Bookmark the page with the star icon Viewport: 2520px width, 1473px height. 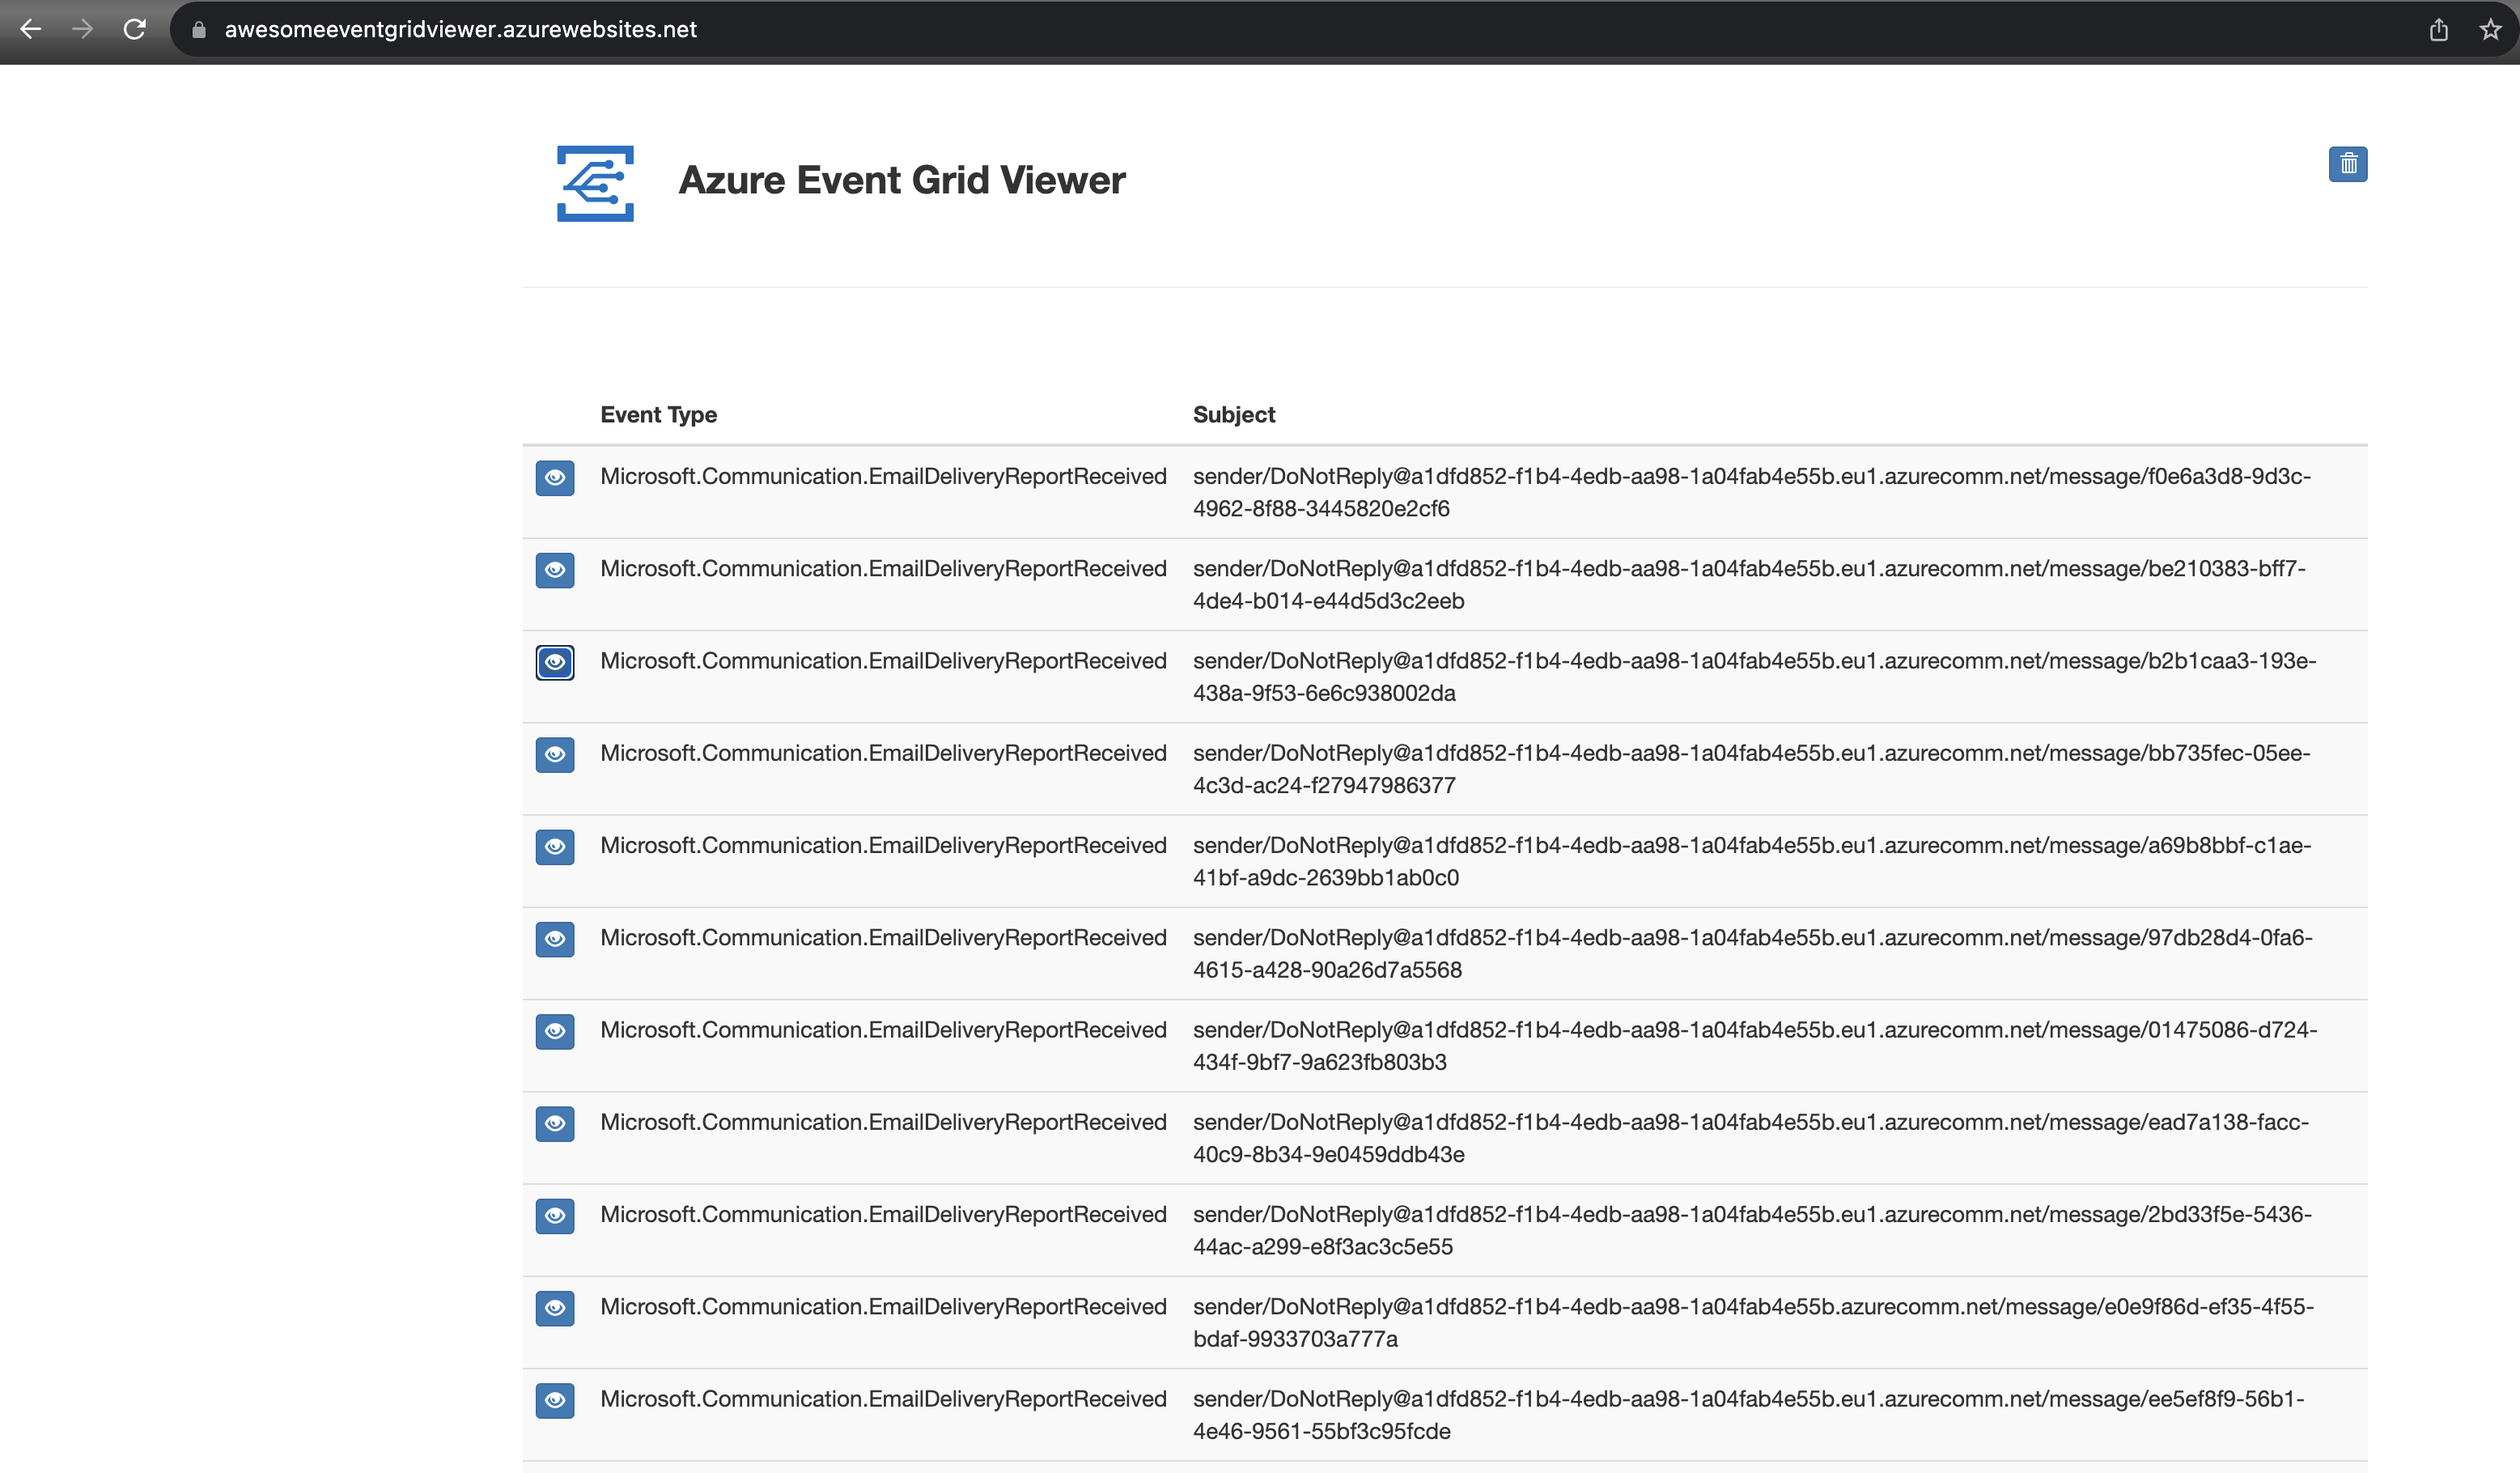2490,29
